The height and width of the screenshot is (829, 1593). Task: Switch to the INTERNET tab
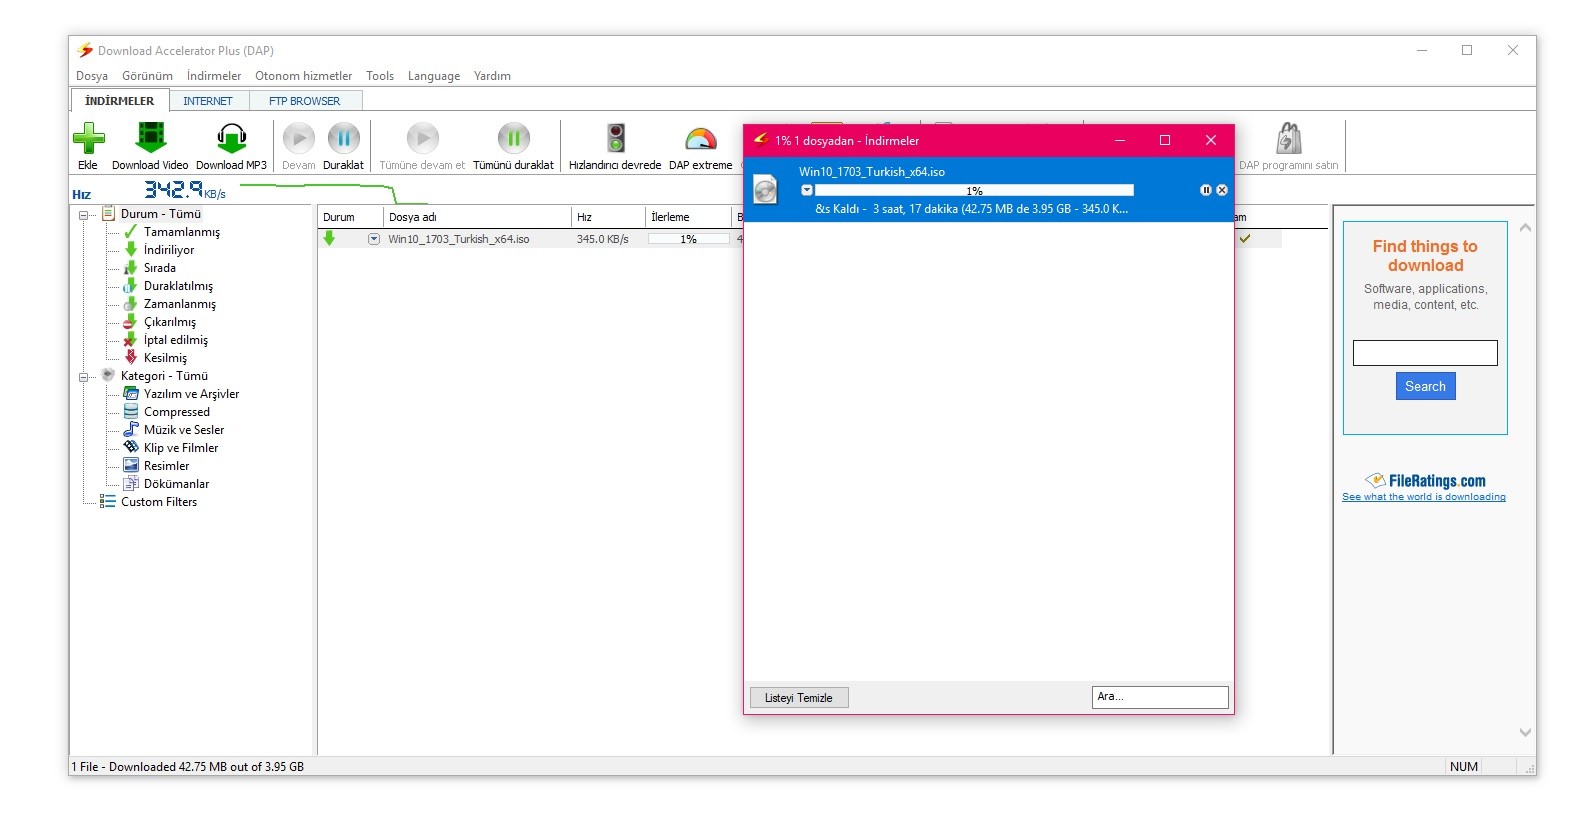click(208, 101)
